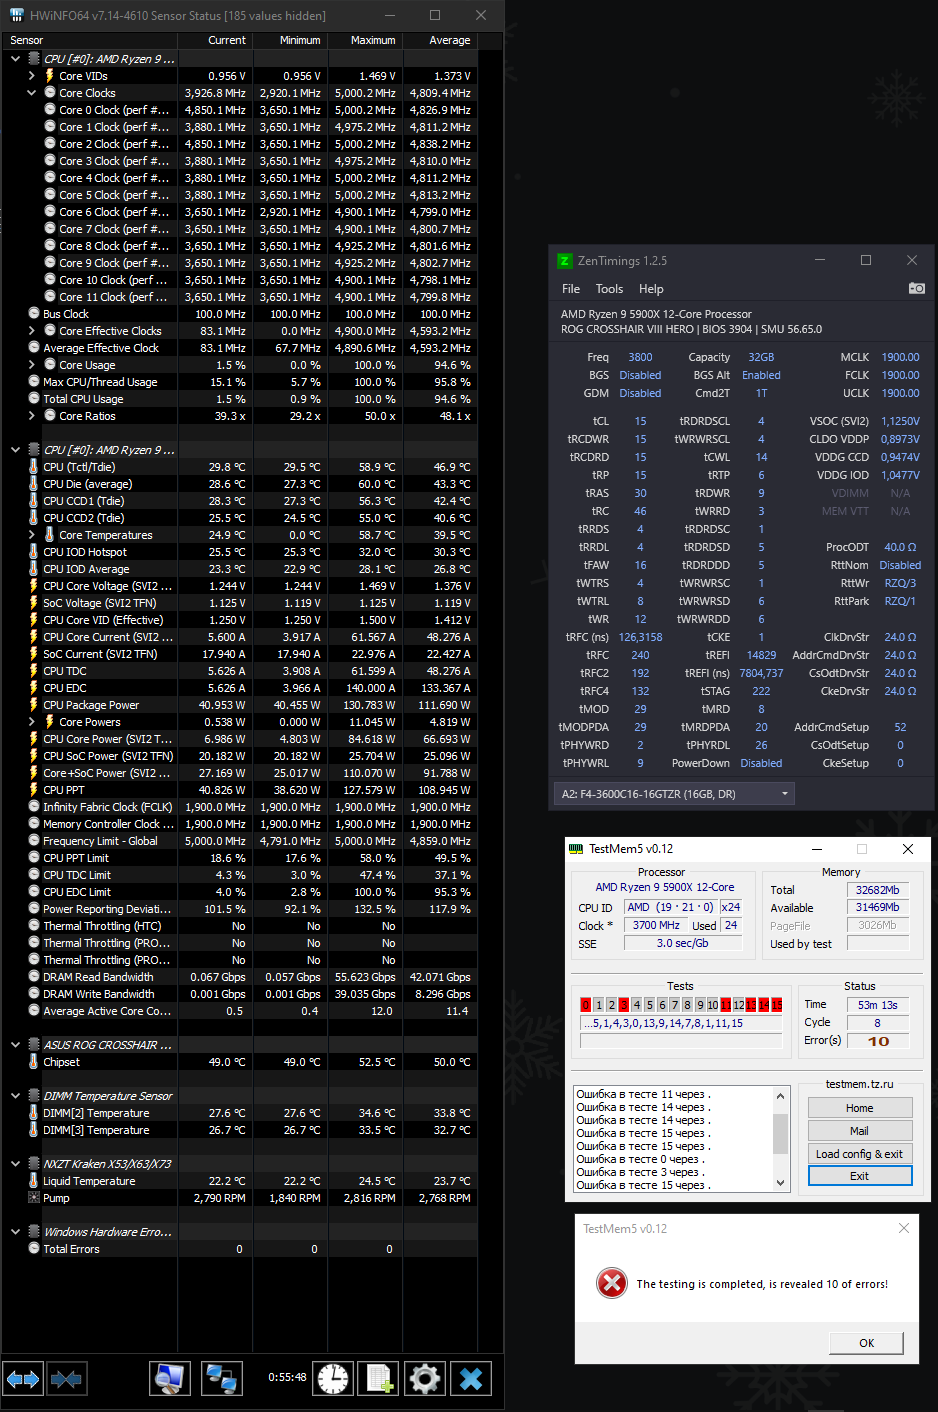Click Load config & exit in TestMem5

[860, 1154]
